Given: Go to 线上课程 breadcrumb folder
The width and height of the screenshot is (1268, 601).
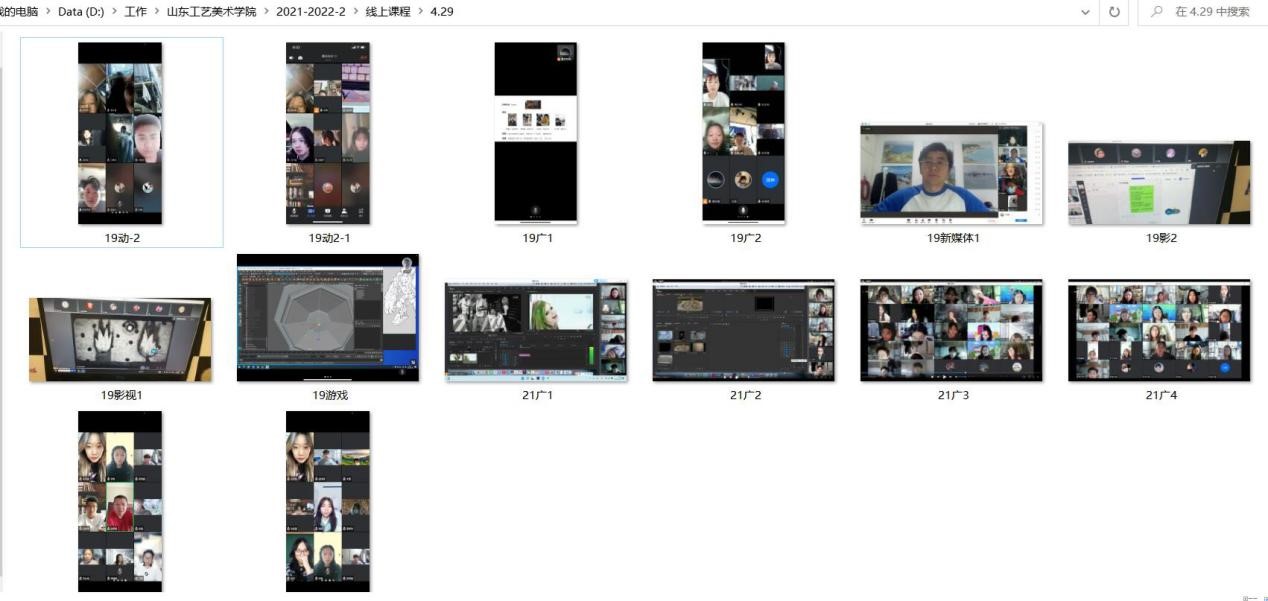Looking at the screenshot, I should [x=387, y=12].
